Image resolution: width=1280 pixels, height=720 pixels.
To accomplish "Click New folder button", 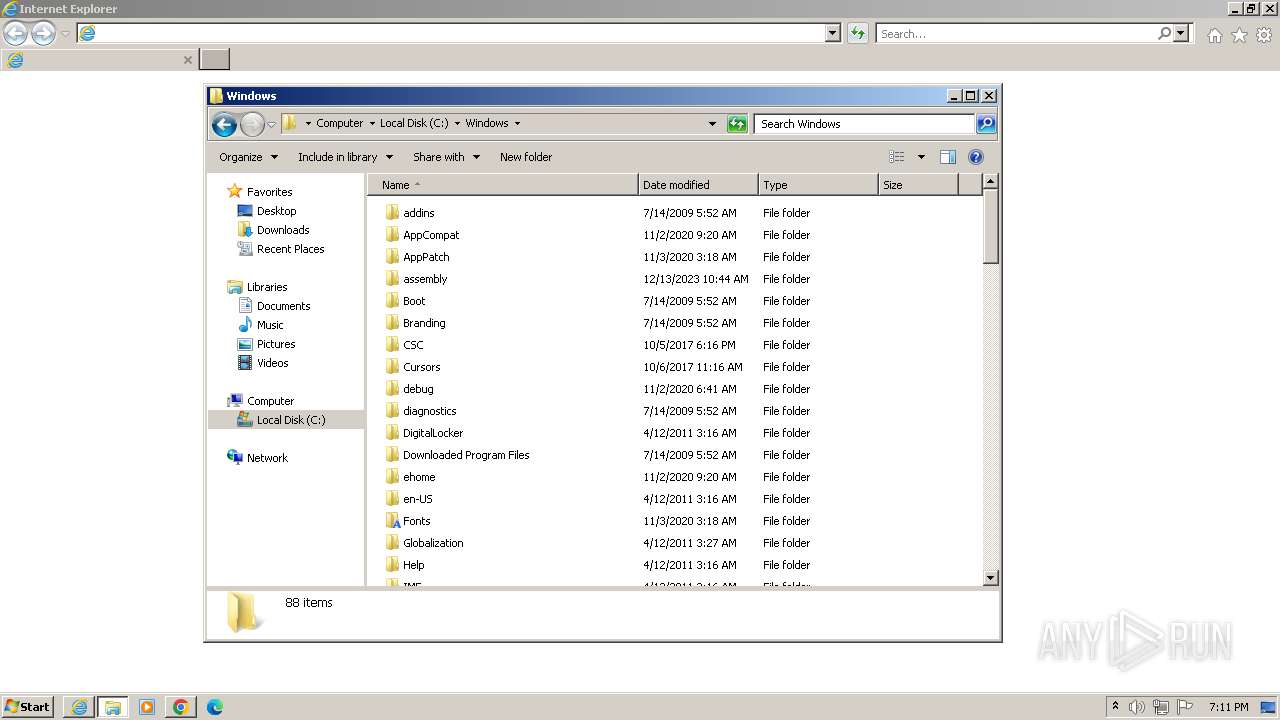I will 526,157.
